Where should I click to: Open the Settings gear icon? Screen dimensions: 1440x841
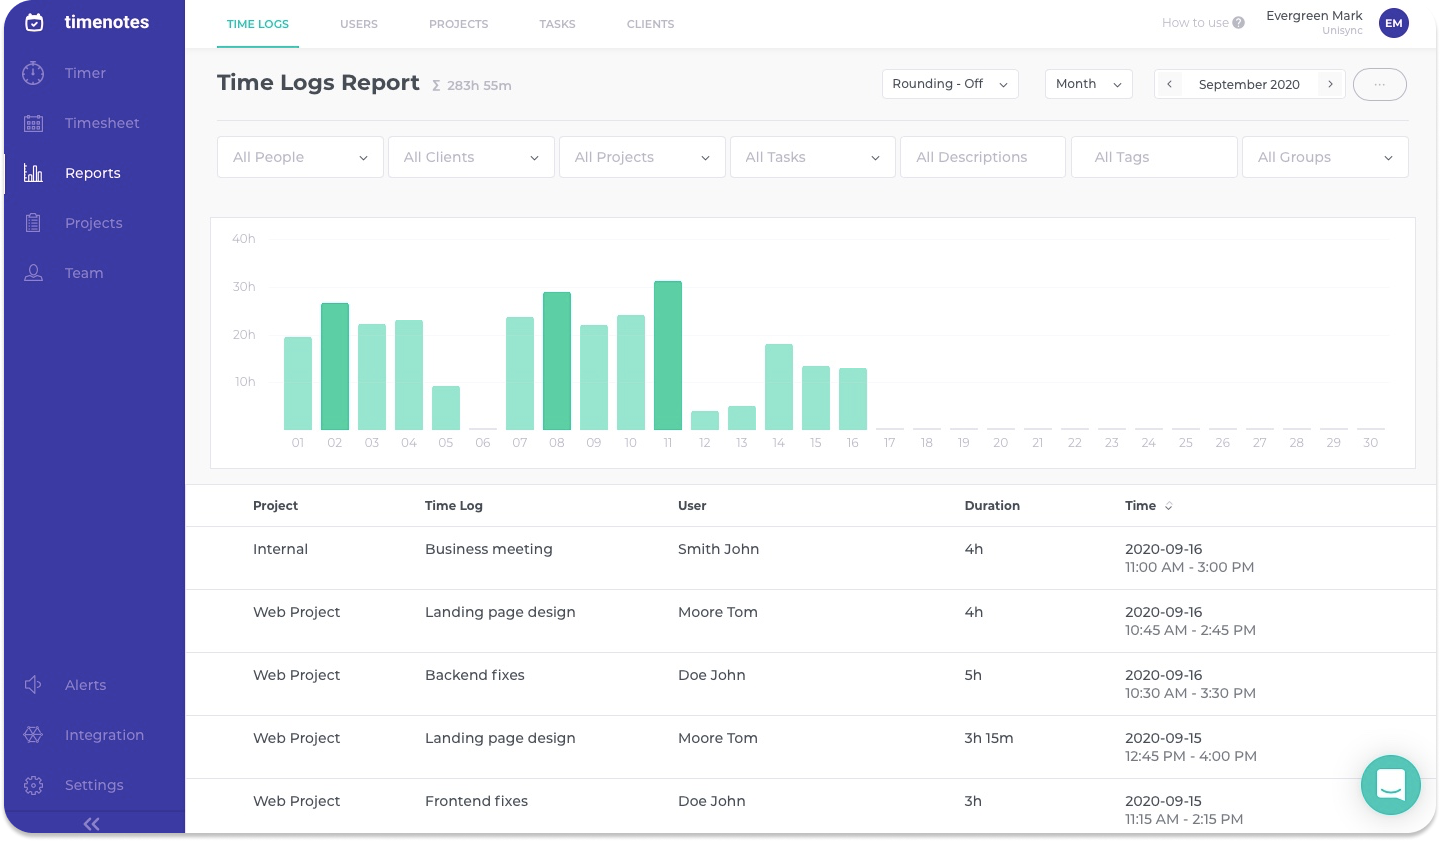pyautogui.click(x=33, y=785)
